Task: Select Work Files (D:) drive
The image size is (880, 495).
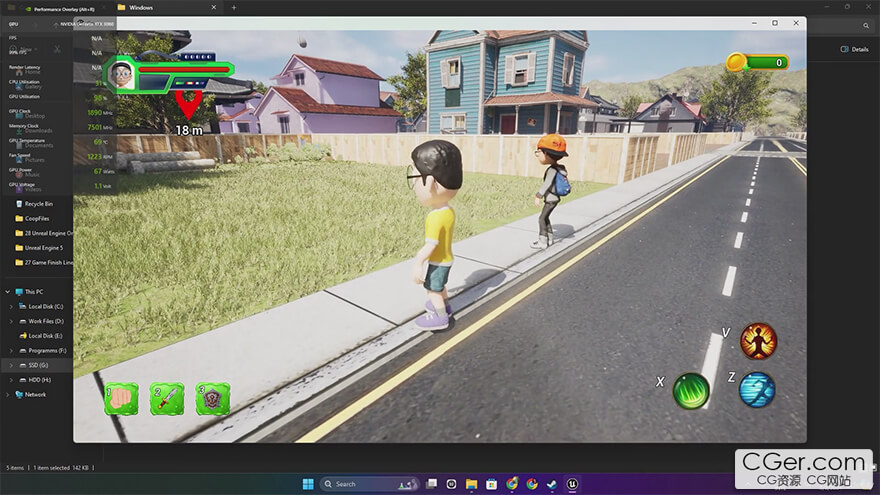Action: click(x=42, y=321)
